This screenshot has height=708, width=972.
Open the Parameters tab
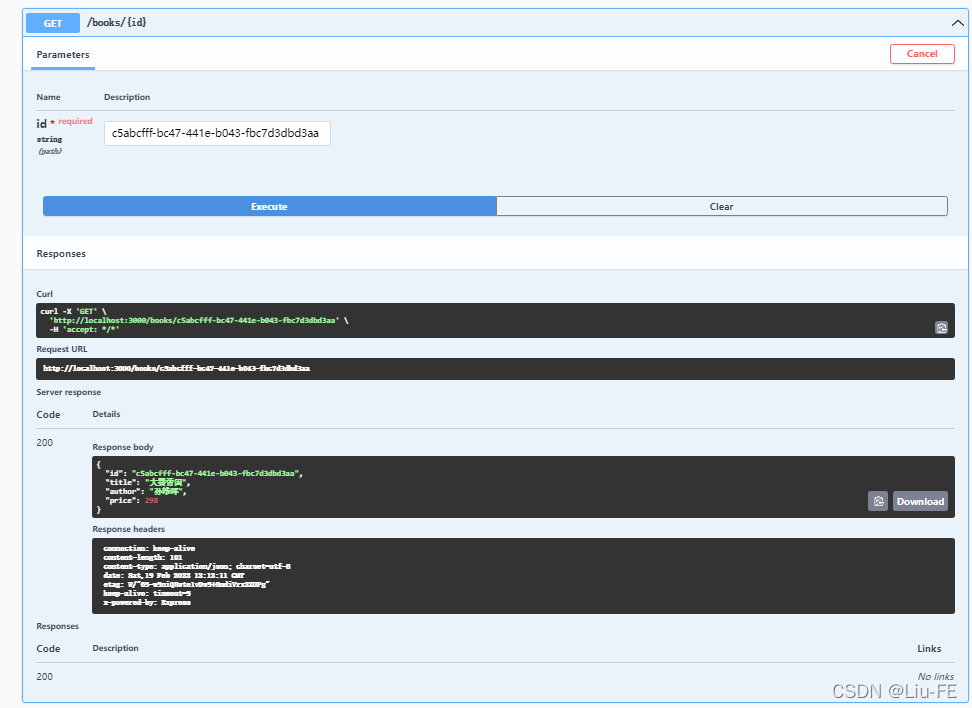[x=63, y=55]
